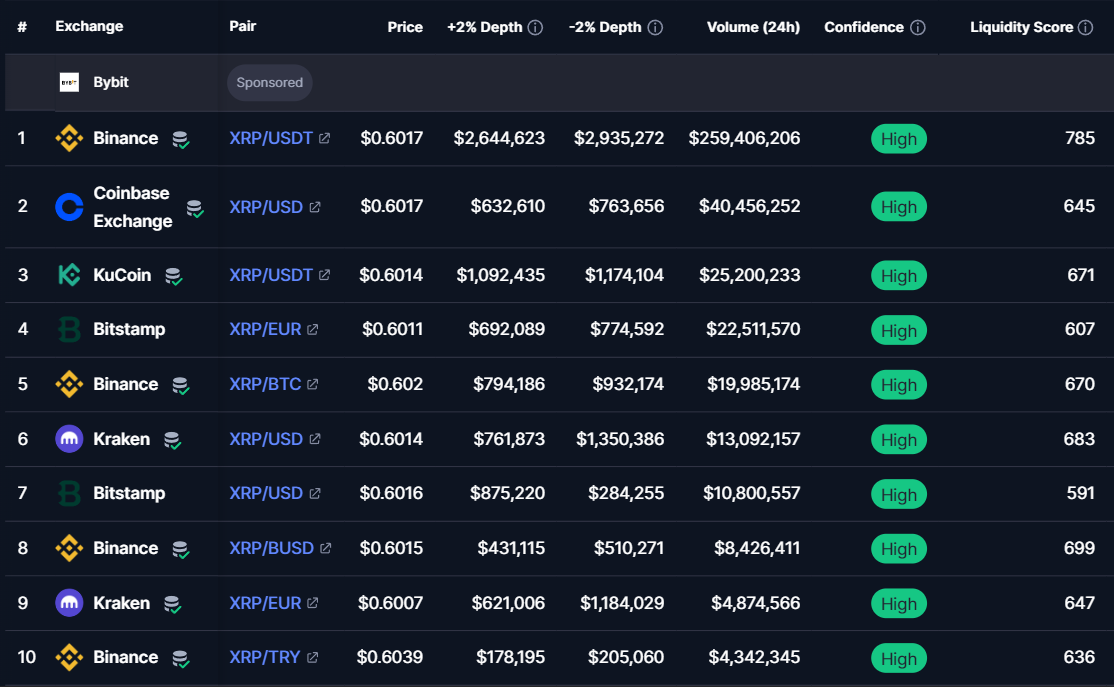Image resolution: width=1114 pixels, height=687 pixels.
Task: Click the Binance logo in the XRP/BUSD row
Action: [69, 548]
